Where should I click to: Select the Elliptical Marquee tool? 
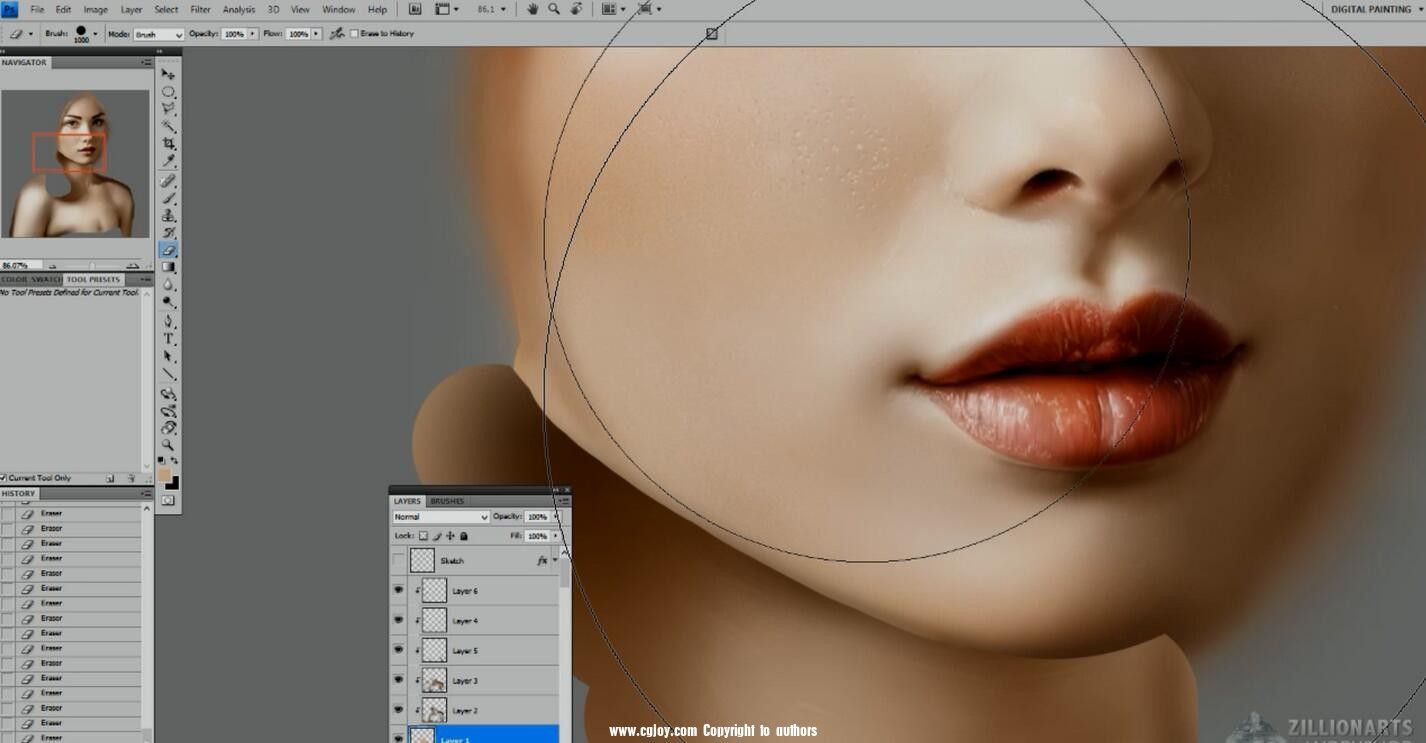(x=168, y=92)
